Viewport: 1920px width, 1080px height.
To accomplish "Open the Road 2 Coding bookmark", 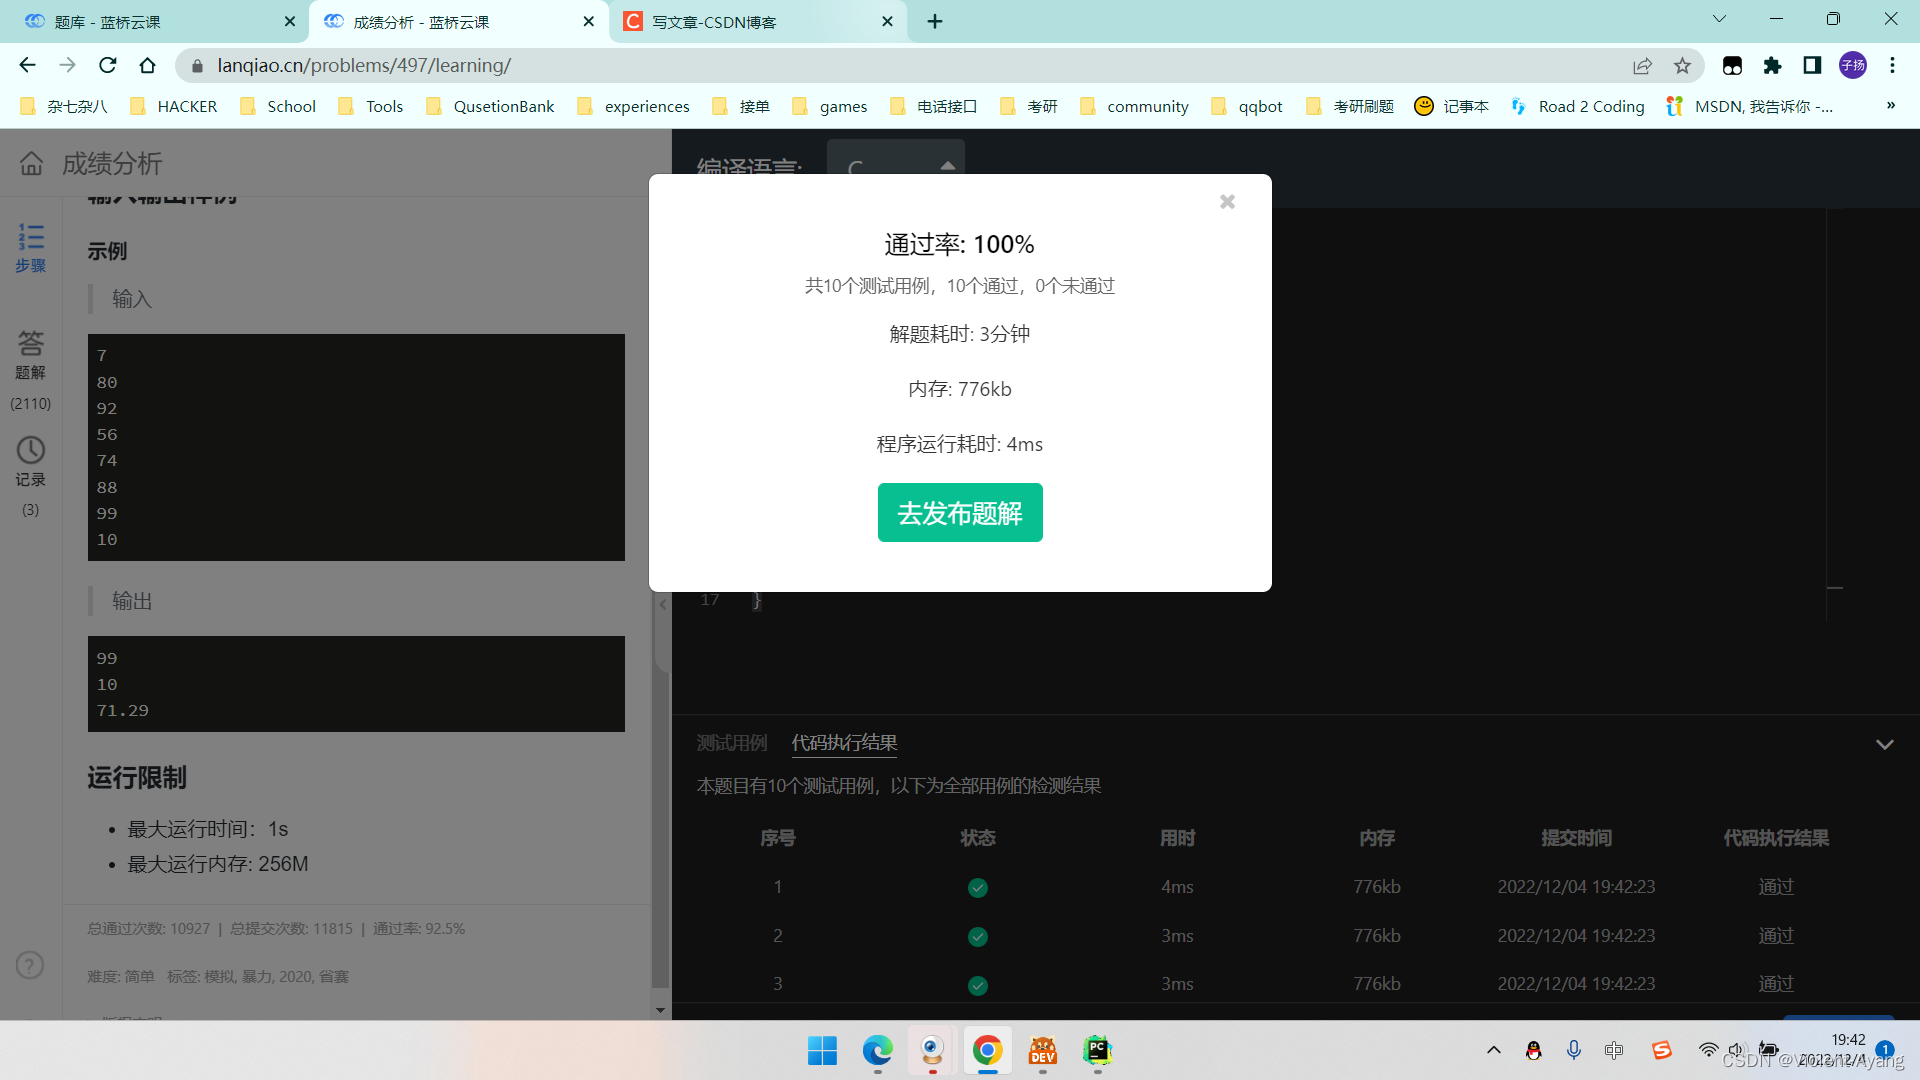I will 1580,107.
